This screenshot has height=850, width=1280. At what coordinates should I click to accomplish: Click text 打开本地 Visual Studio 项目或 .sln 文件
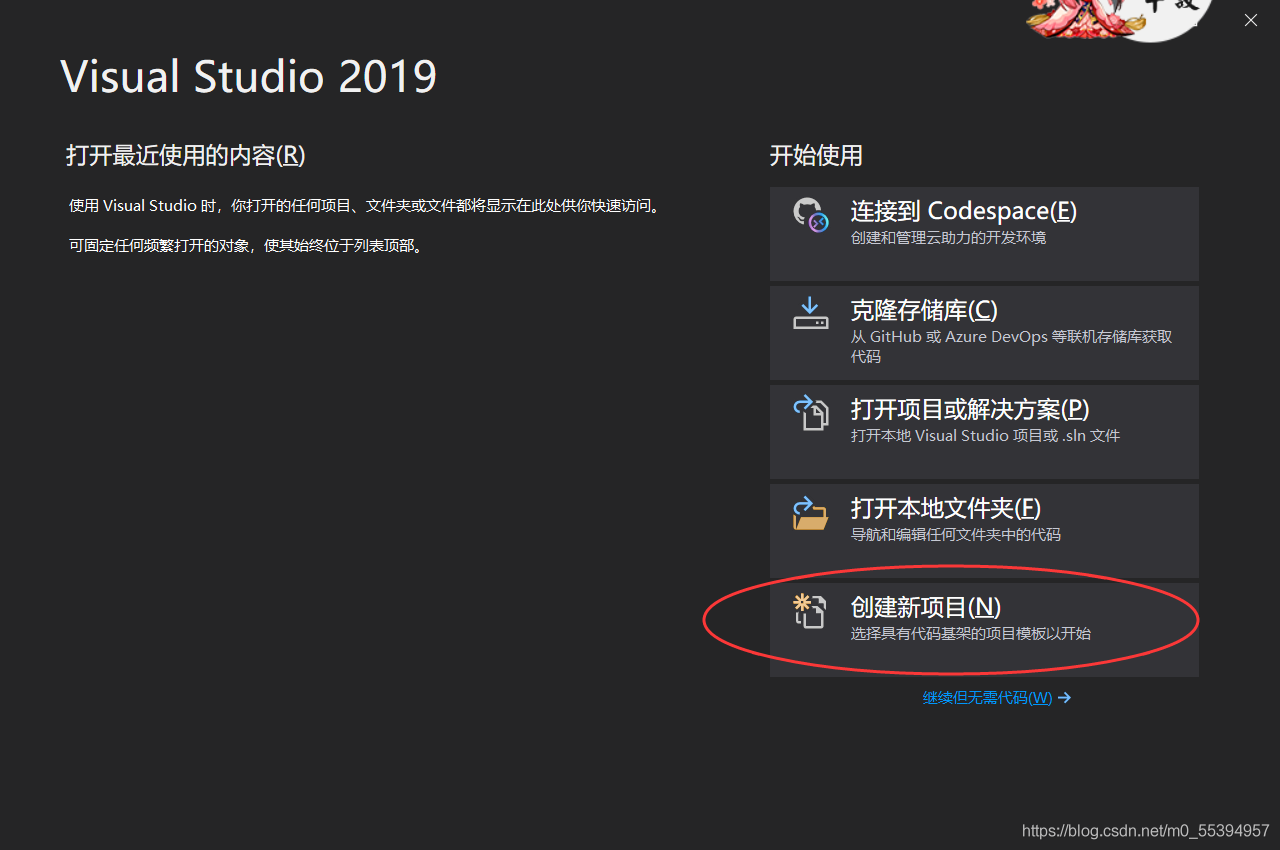coord(986,436)
